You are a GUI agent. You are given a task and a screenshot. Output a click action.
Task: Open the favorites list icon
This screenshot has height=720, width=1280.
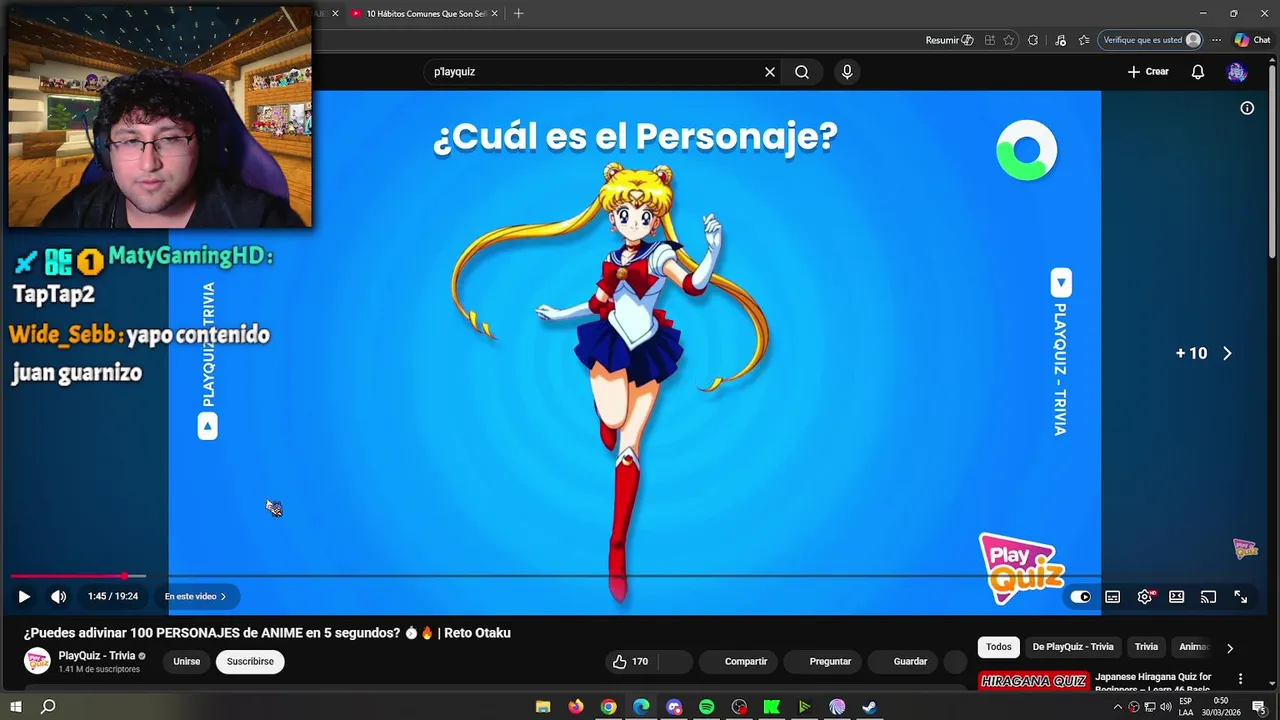click(x=1084, y=40)
